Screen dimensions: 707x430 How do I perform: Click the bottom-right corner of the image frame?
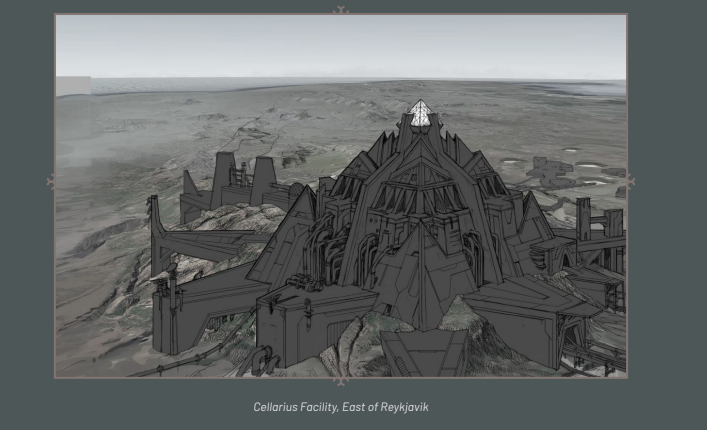pyautogui.click(x=626, y=377)
